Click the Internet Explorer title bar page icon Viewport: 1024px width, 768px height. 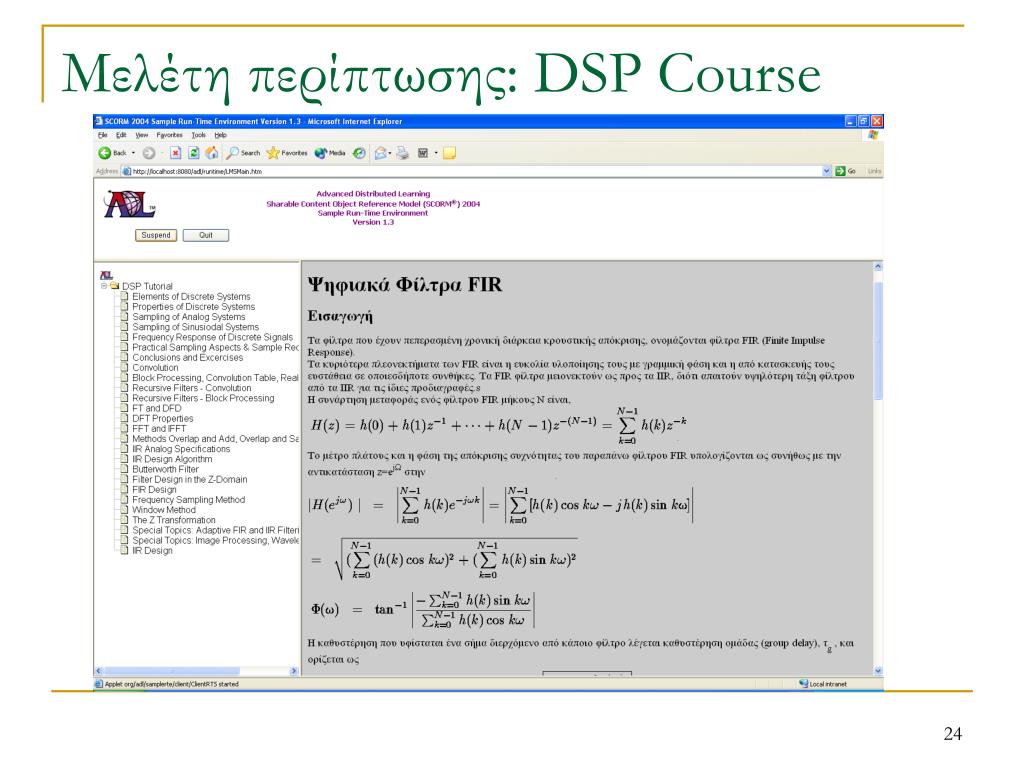point(99,121)
